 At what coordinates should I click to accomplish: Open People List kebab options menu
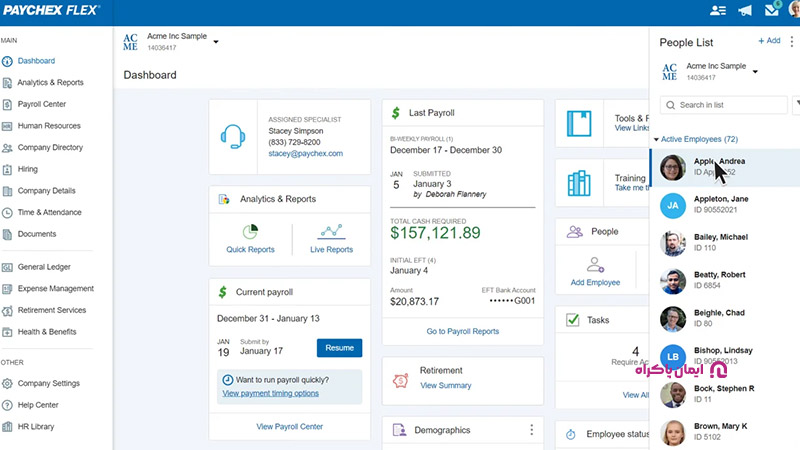(x=792, y=41)
